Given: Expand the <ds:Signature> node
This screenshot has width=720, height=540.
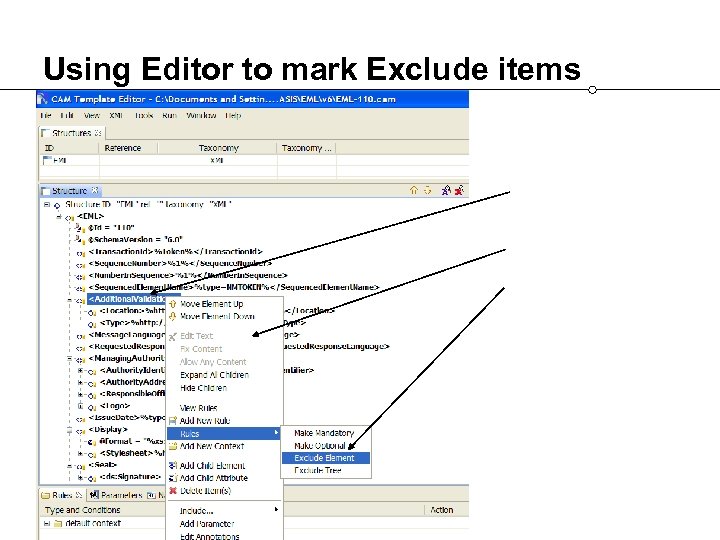Looking at the screenshot, I should (x=80, y=478).
